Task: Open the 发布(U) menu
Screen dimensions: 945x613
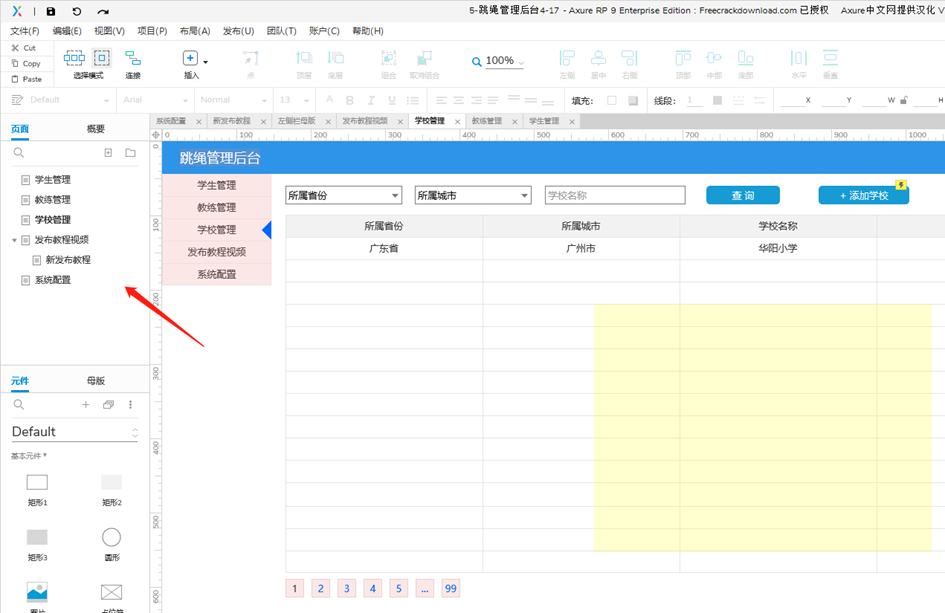Action: pos(239,31)
